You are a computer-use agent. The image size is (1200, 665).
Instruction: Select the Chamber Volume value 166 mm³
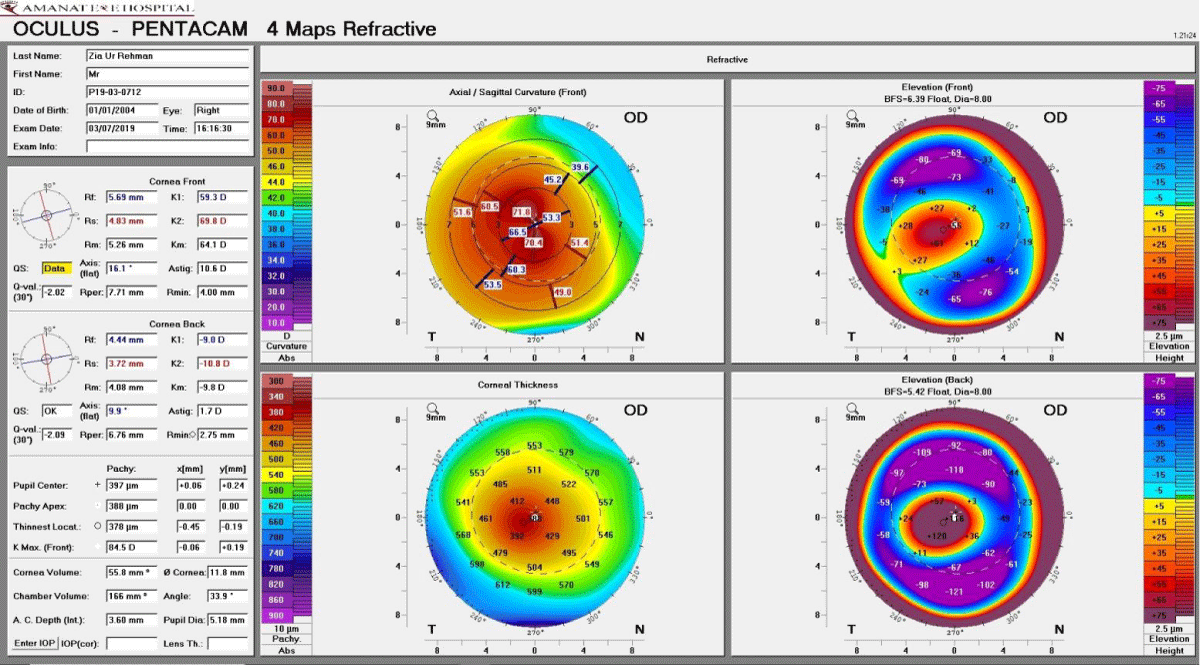131,596
